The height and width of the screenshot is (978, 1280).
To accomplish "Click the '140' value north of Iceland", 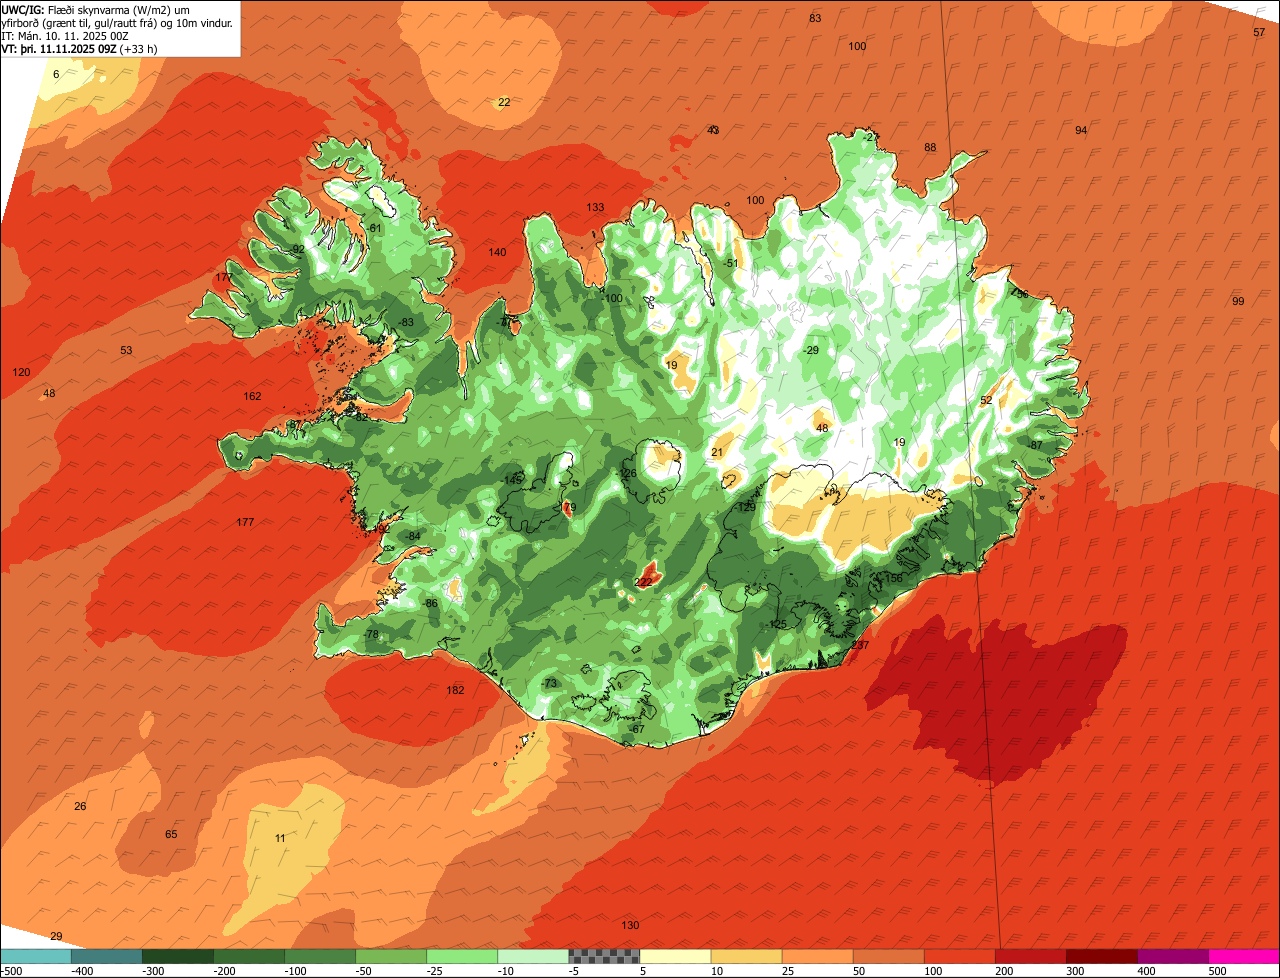I will click(x=497, y=252).
